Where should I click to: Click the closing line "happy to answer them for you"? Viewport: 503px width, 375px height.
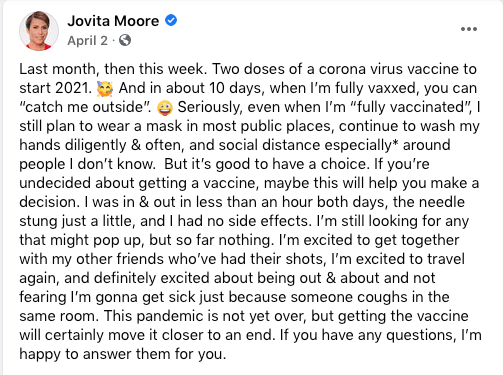click(123, 354)
